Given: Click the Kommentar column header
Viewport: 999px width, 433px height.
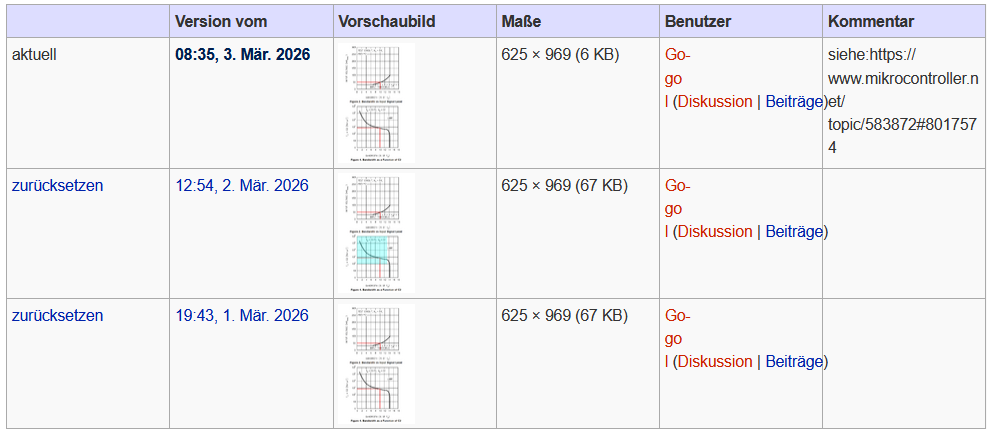Looking at the screenshot, I should pyautogui.click(x=871, y=21).
